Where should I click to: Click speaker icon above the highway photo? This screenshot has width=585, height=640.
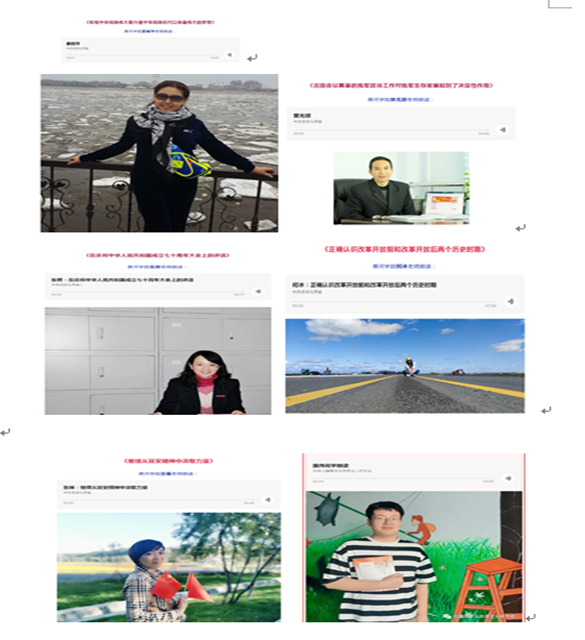[511, 301]
